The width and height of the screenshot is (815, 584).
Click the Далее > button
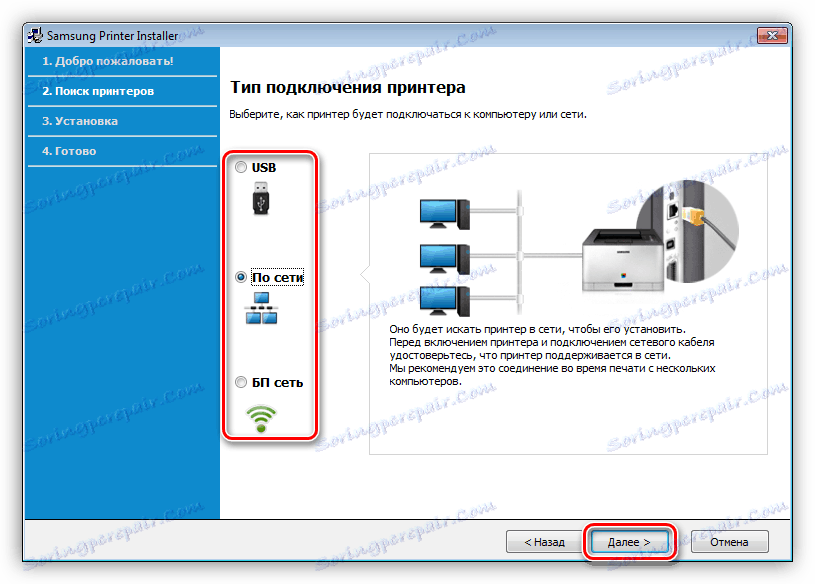pyautogui.click(x=629, y=542)
